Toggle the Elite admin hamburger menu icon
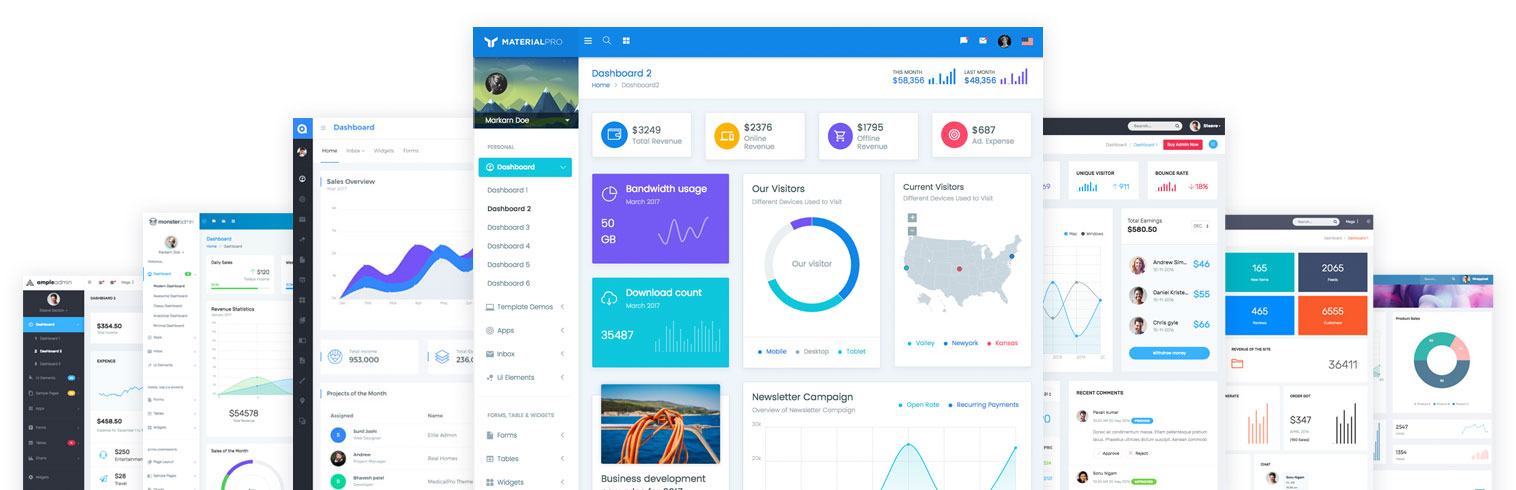 pos(323,128)
